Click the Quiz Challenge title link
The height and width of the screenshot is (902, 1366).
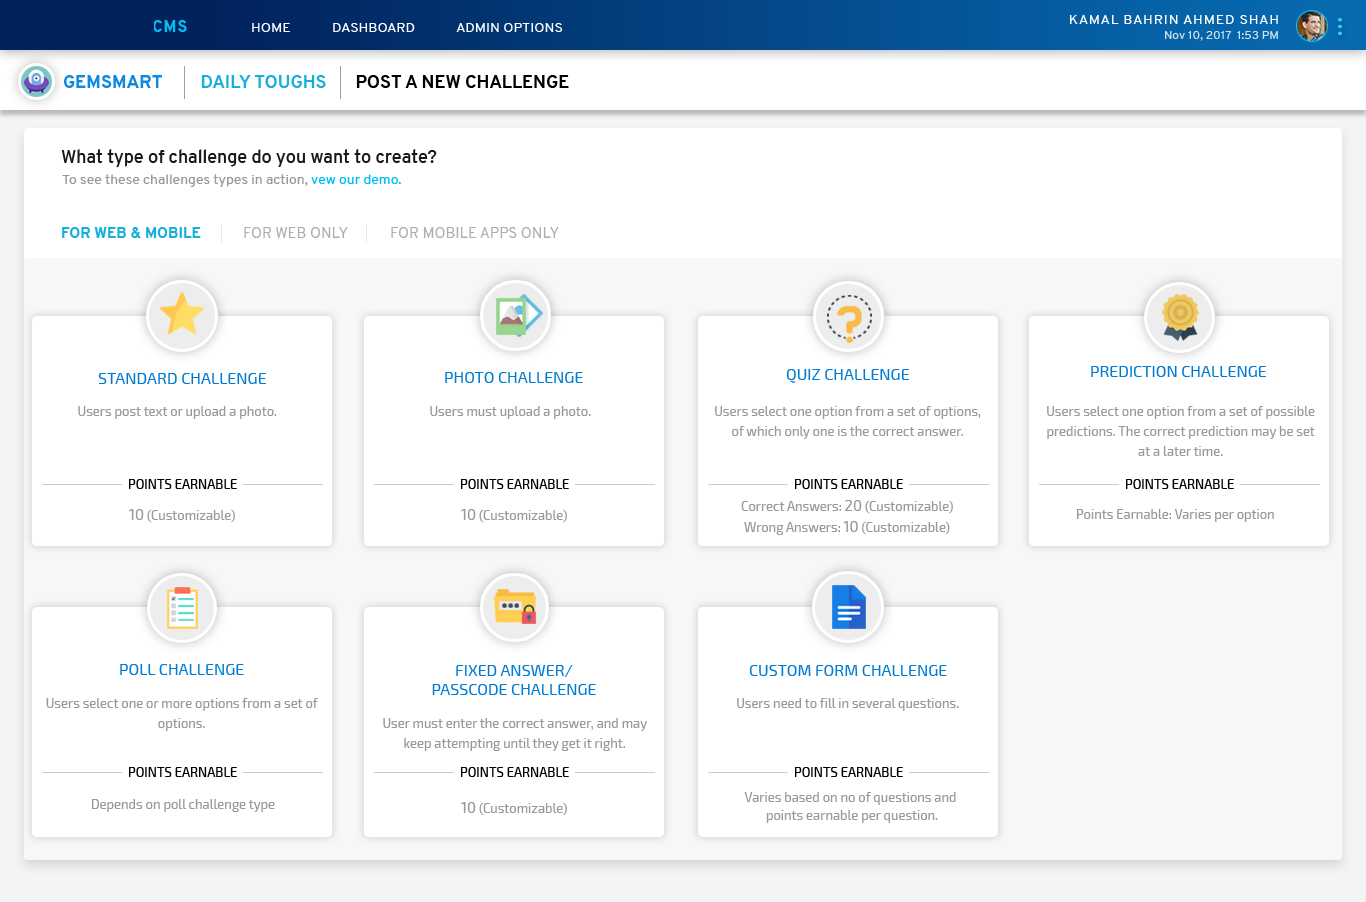(x=847, y=375)
